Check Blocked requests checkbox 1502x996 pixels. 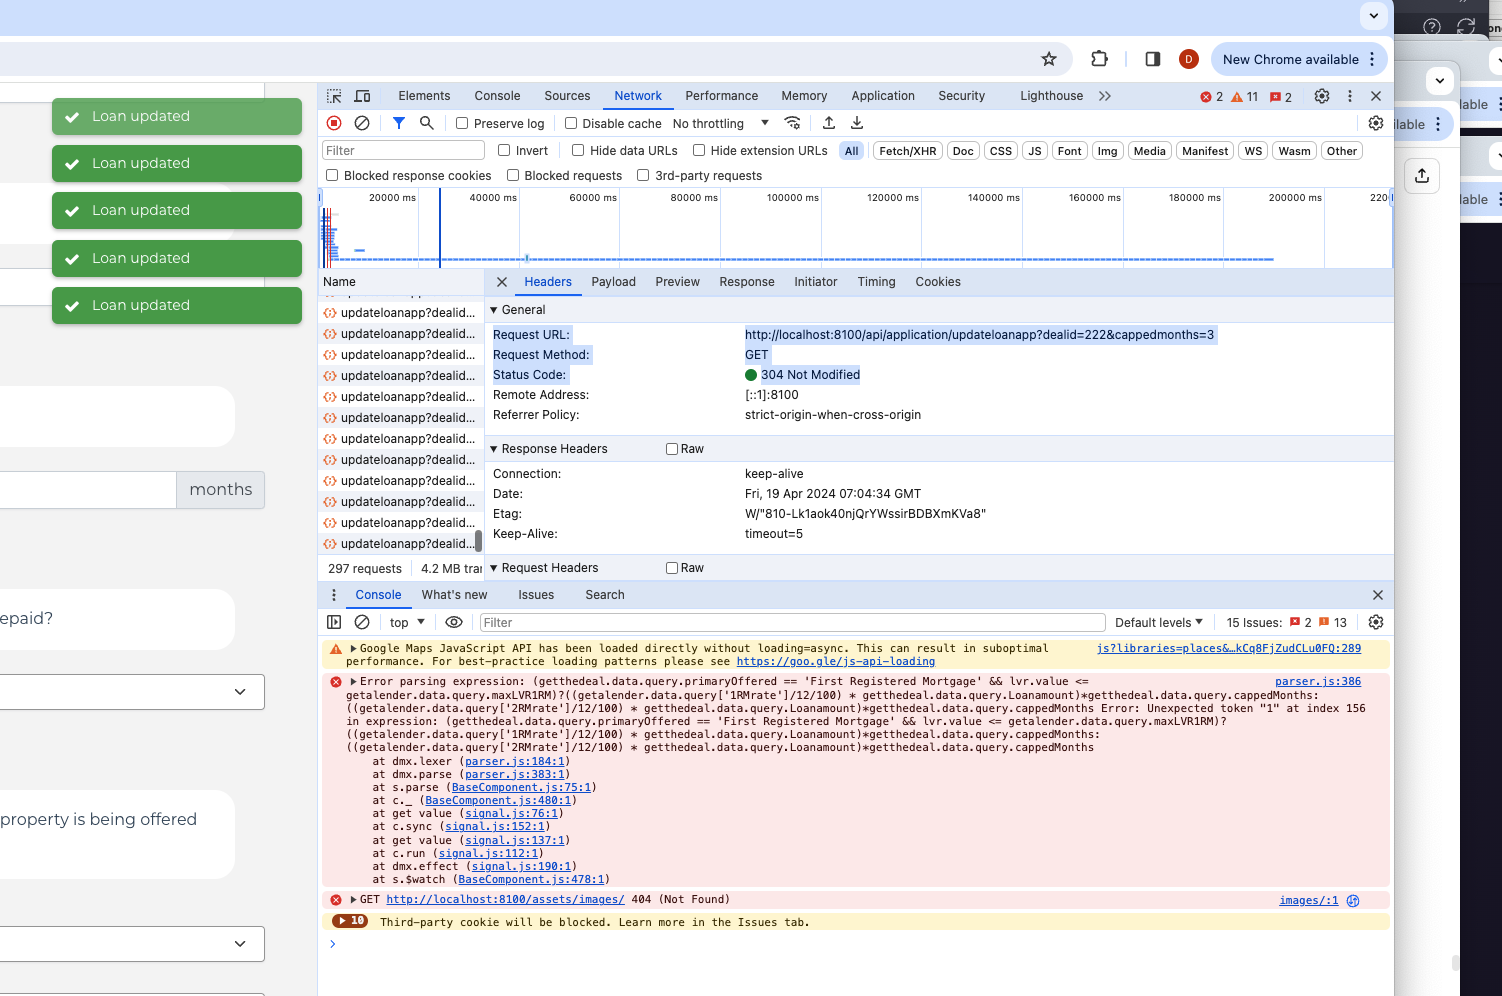click(x=513, y=176)
